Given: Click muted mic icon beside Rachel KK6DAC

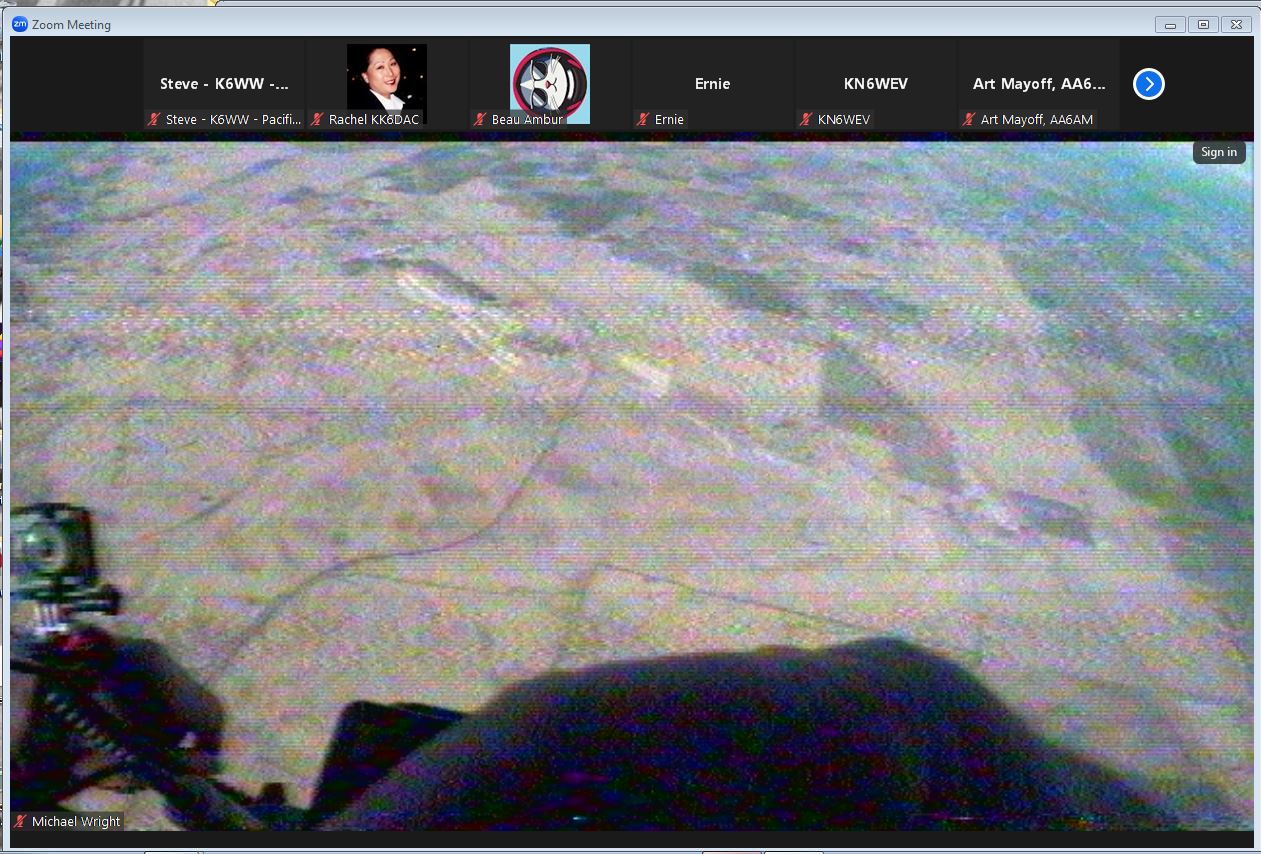Looking at the screenshot, I should (x=317, y=120).
